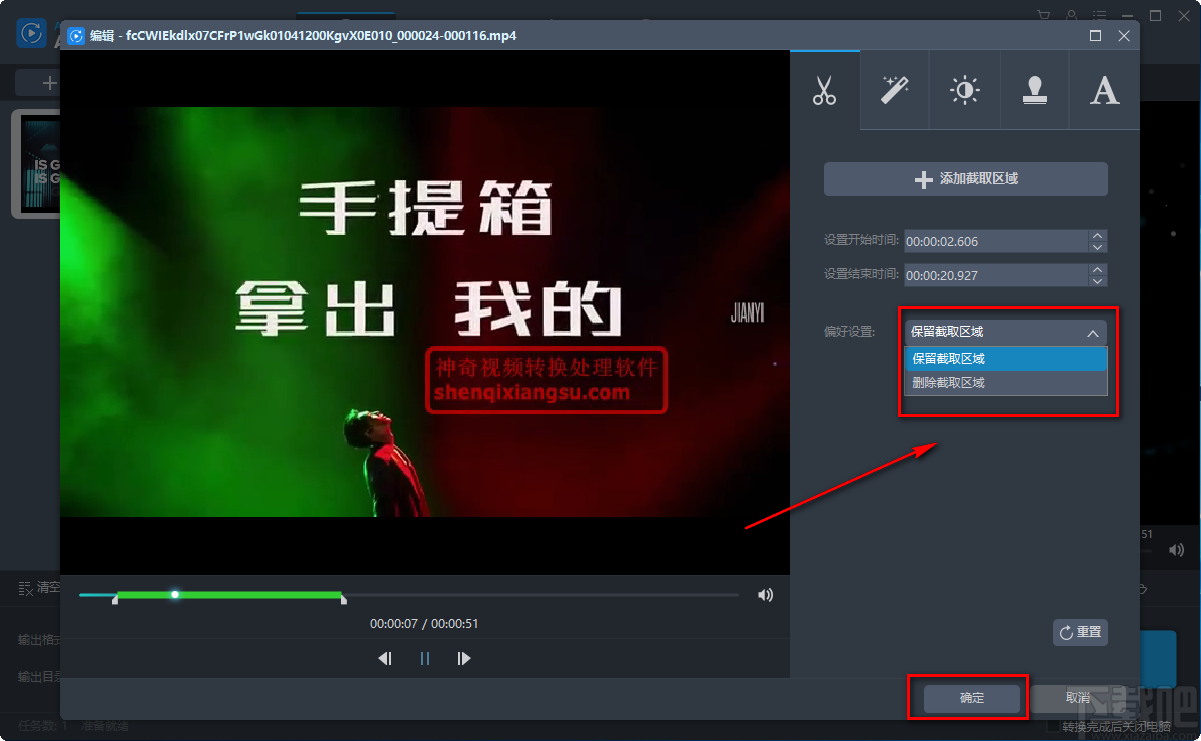1201x741 pixels.
Task: Click 取消 to cancel editing
Action: pyautogui.click(x=1078, y=698)
